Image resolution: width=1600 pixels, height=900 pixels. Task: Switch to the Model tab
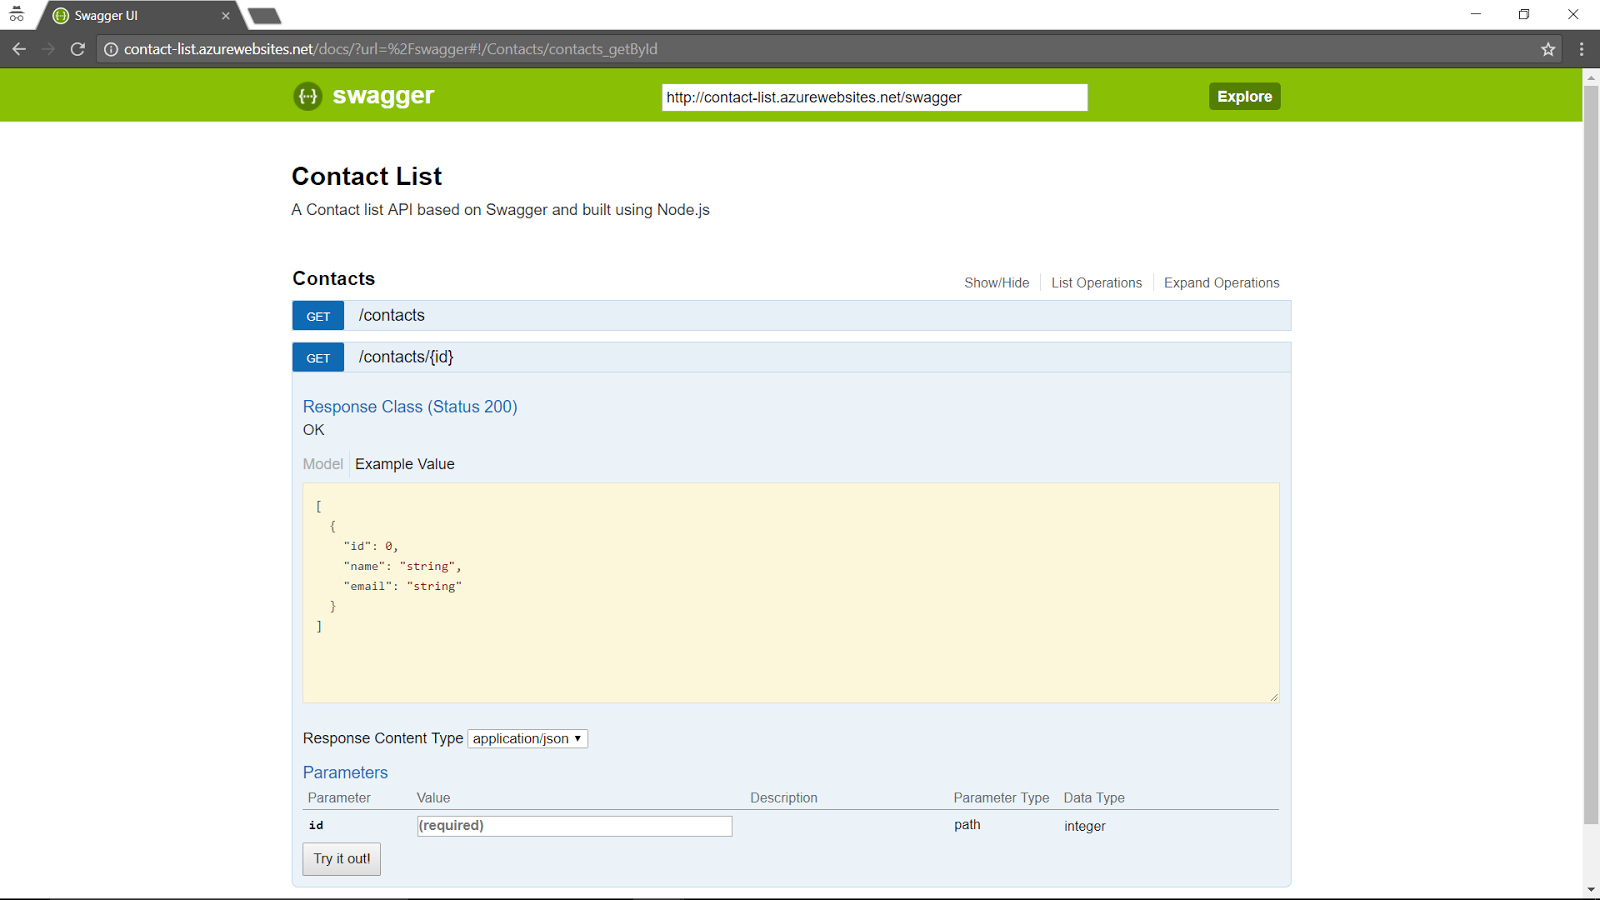pyautogui.click(x=323, y=464)
